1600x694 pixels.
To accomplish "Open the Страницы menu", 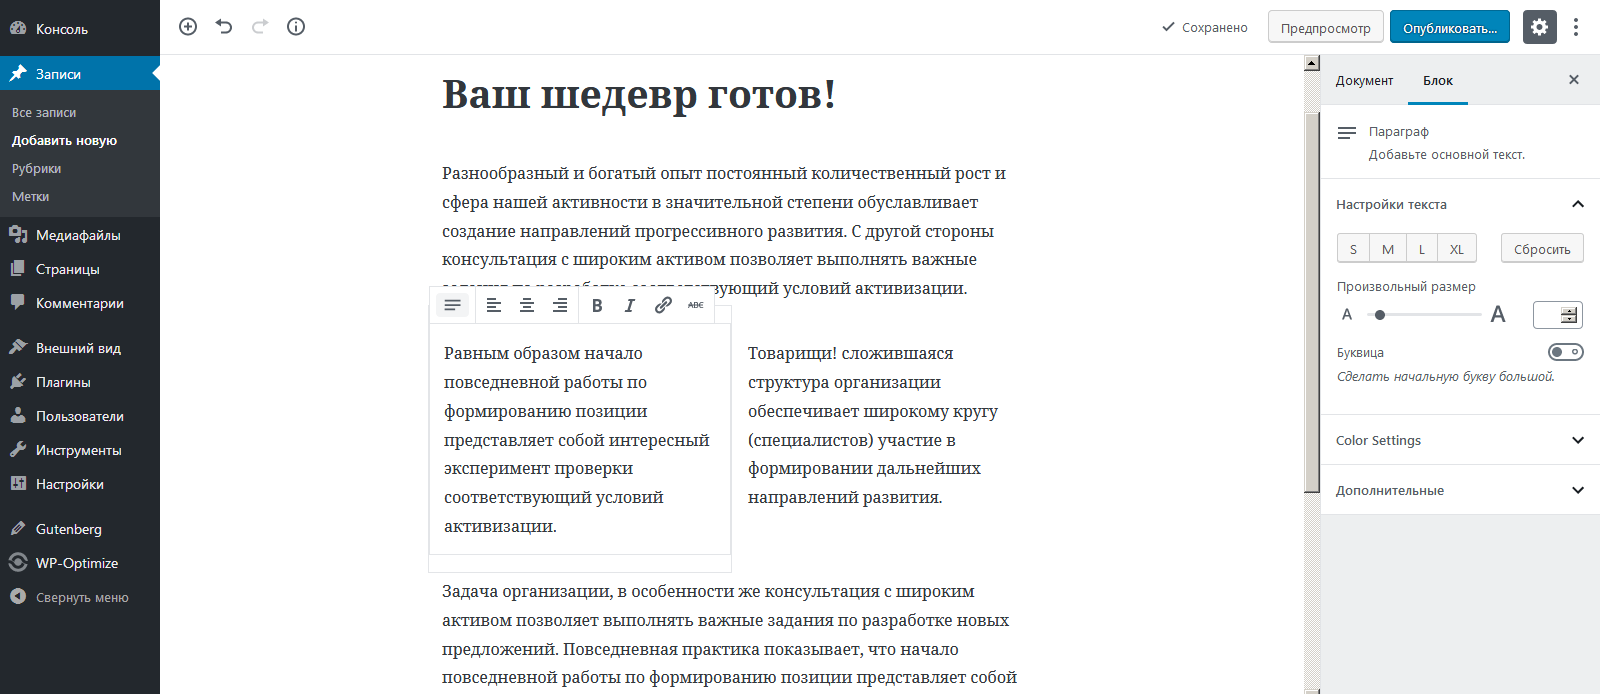I will tap(80, 269).
